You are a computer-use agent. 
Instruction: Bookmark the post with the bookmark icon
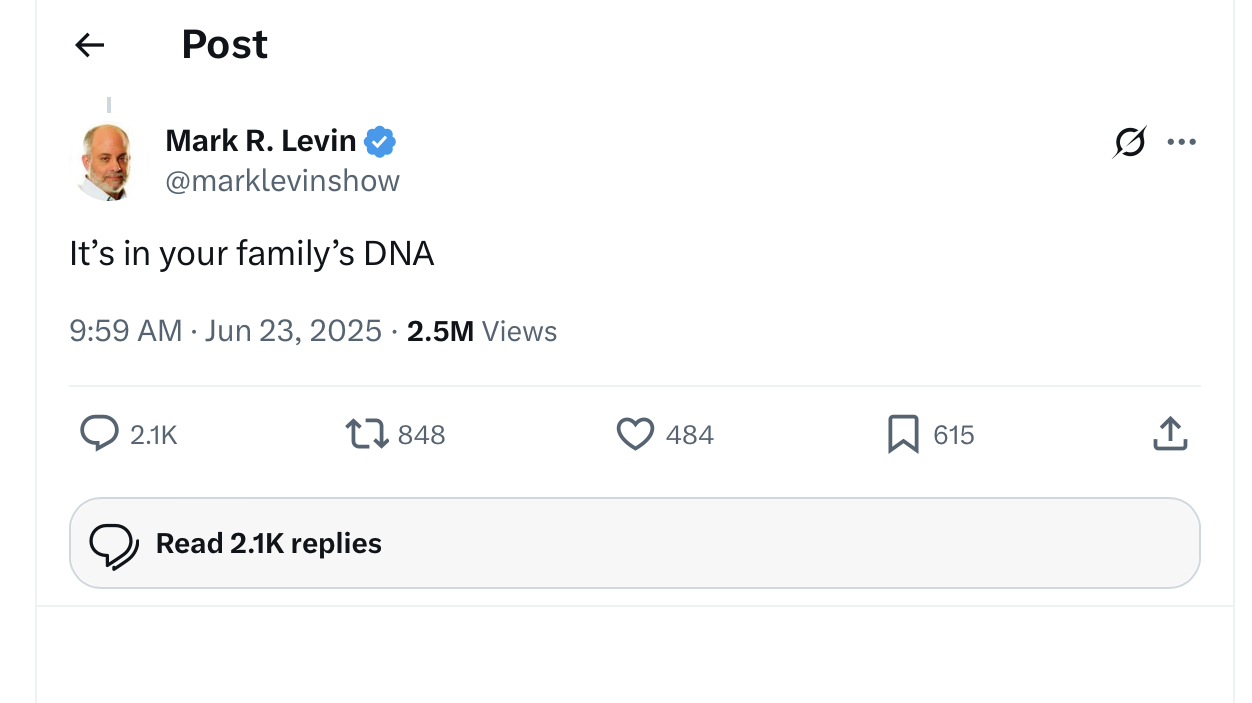(x=903, y=435)
